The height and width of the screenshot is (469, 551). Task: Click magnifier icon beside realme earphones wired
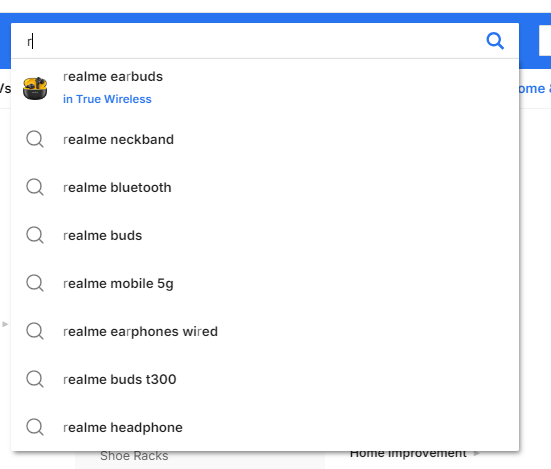[35, 331]
